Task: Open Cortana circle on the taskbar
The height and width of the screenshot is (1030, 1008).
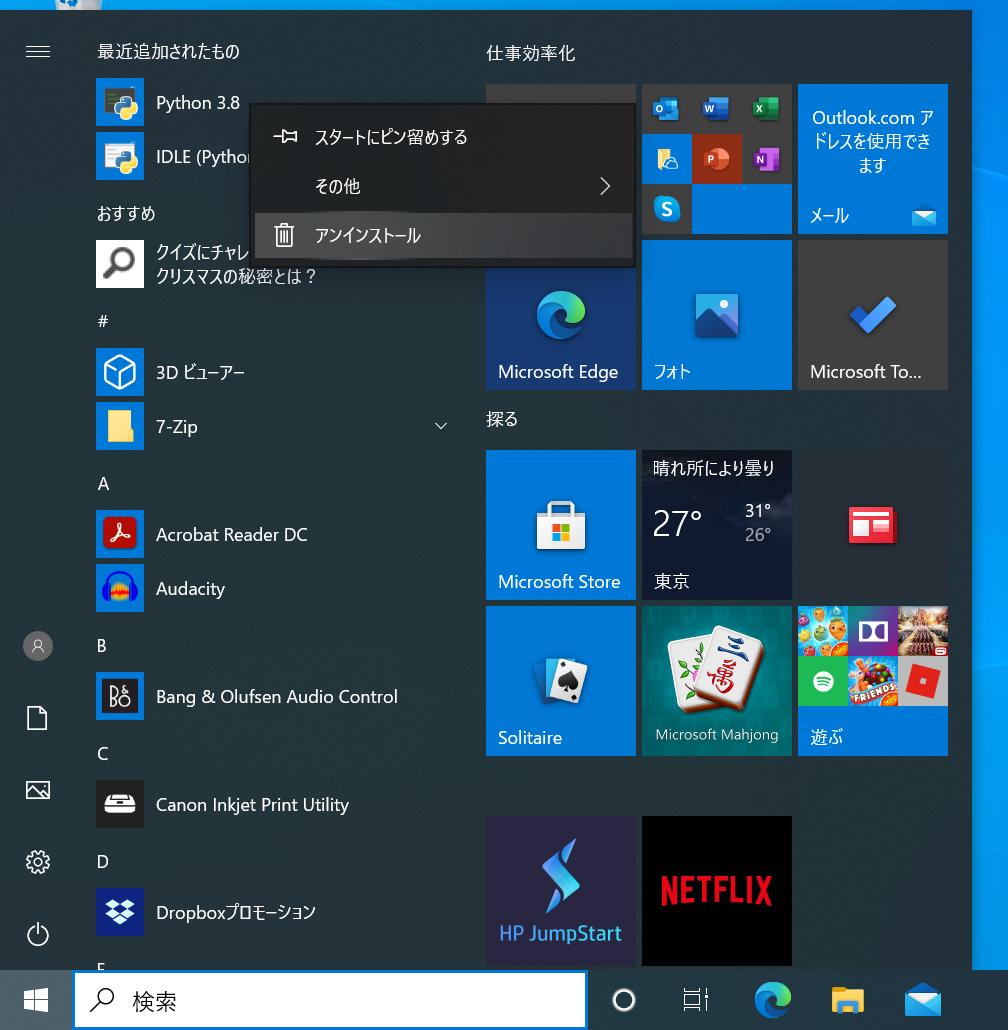Action: pos(623,1000)
